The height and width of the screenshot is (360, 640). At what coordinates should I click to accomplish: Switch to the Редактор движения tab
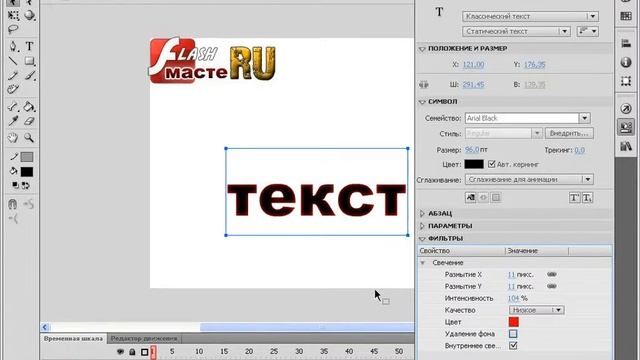point(144,339)
